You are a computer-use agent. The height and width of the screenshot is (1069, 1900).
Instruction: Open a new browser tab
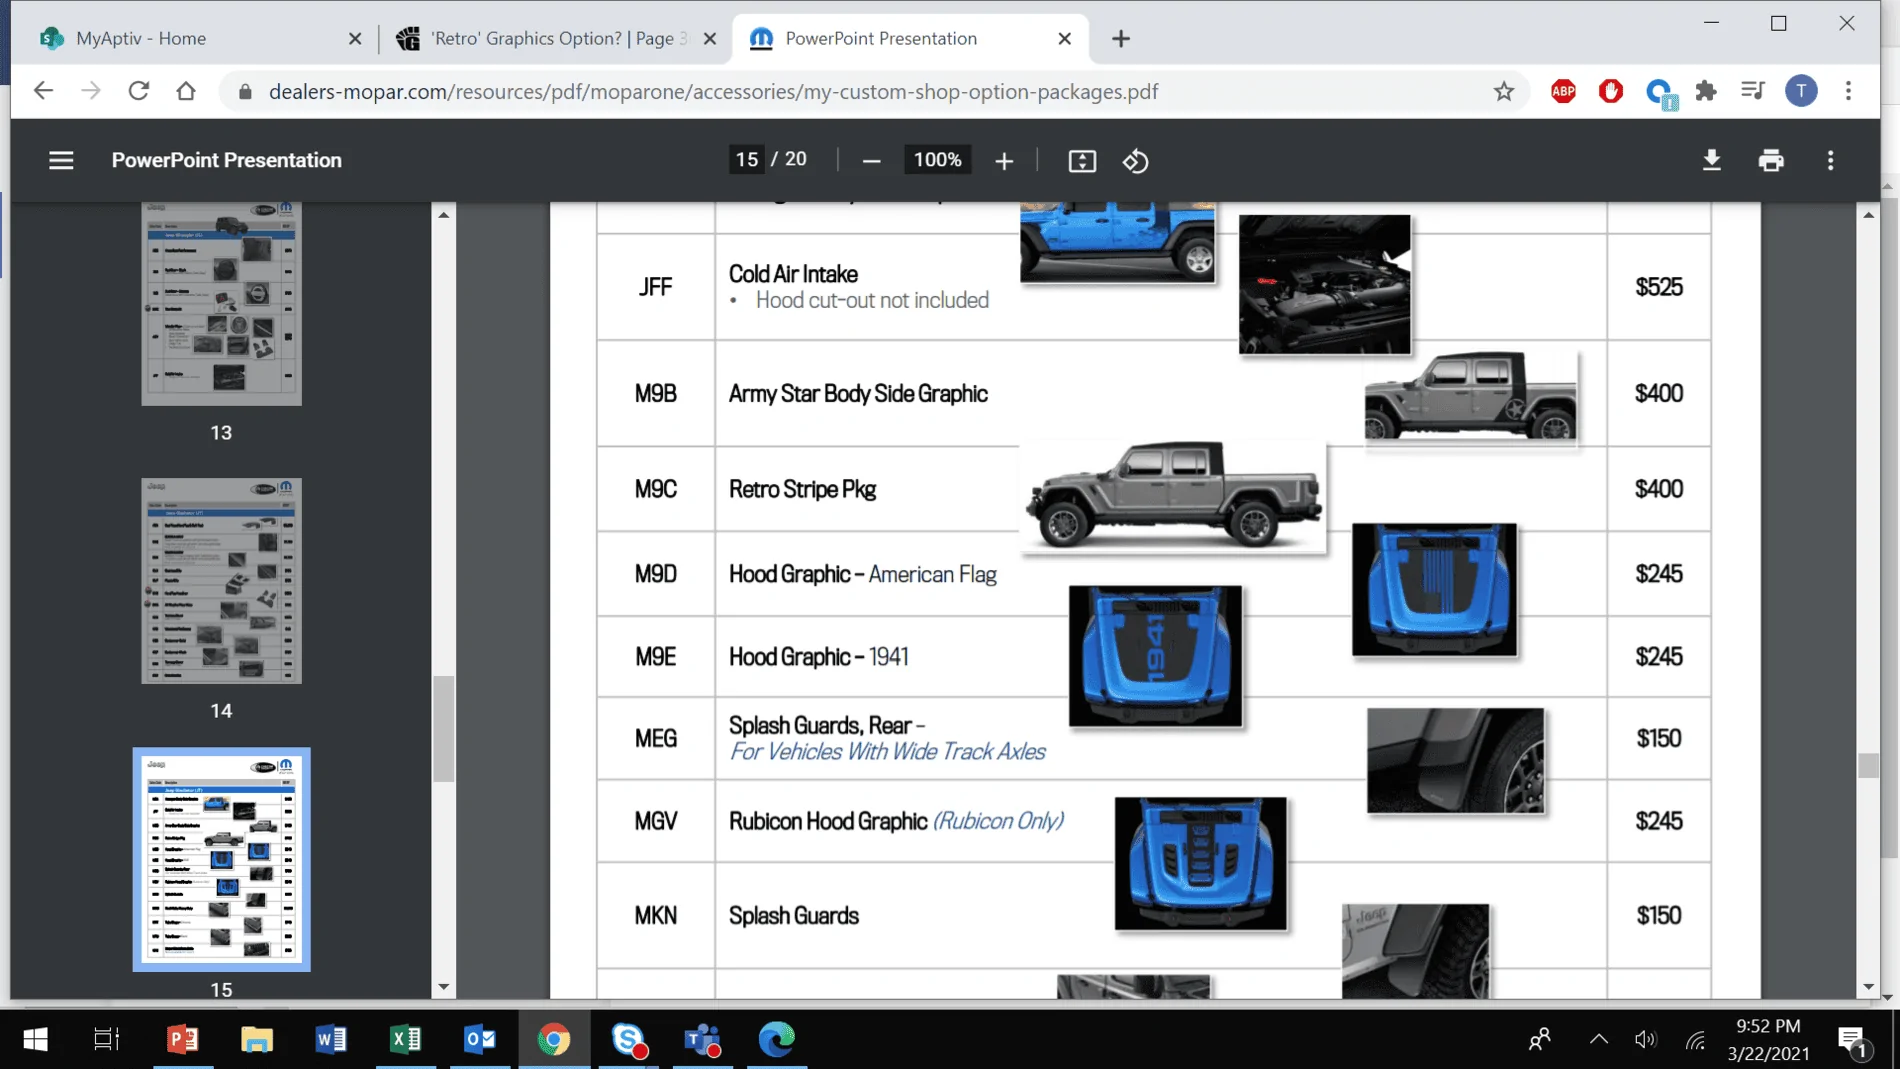pos(1121,38)
